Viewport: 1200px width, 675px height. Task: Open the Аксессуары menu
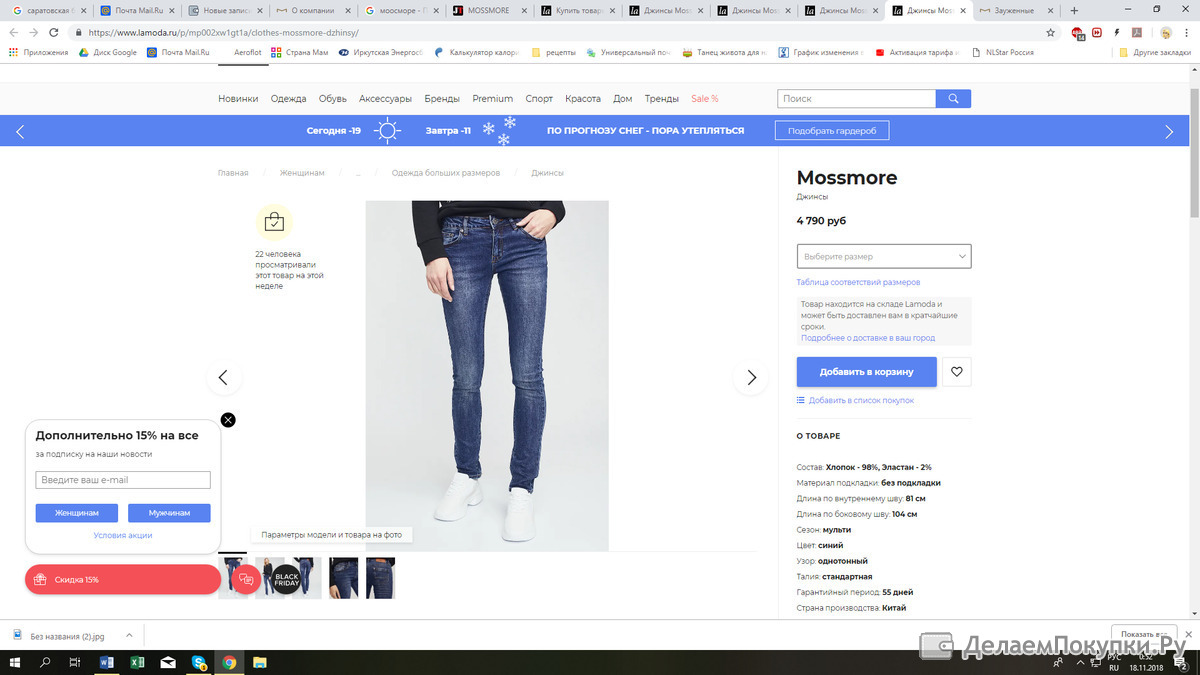pos(385,99)
